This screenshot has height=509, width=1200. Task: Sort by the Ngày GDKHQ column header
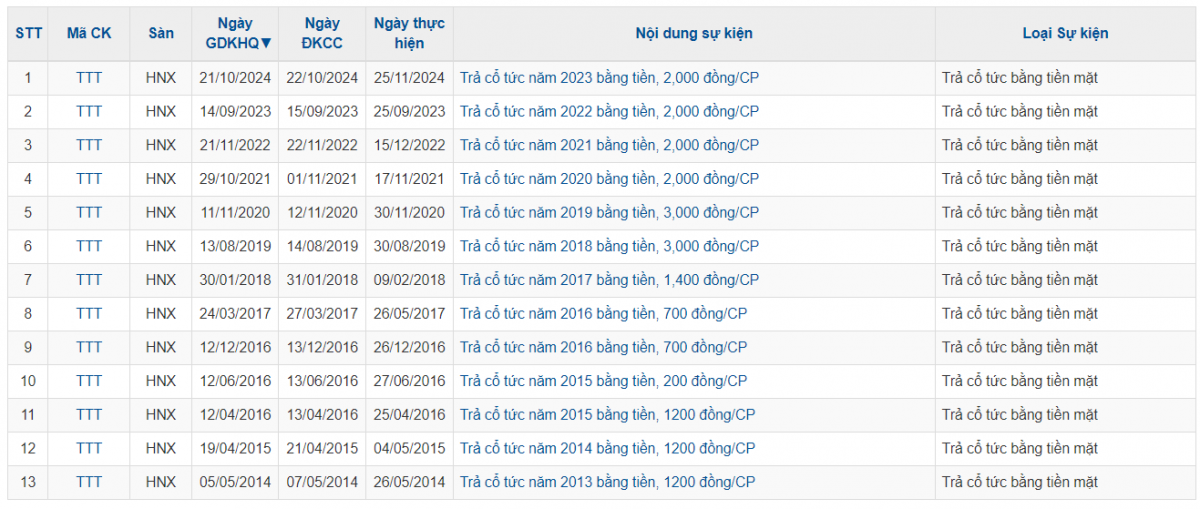point(237,33)
